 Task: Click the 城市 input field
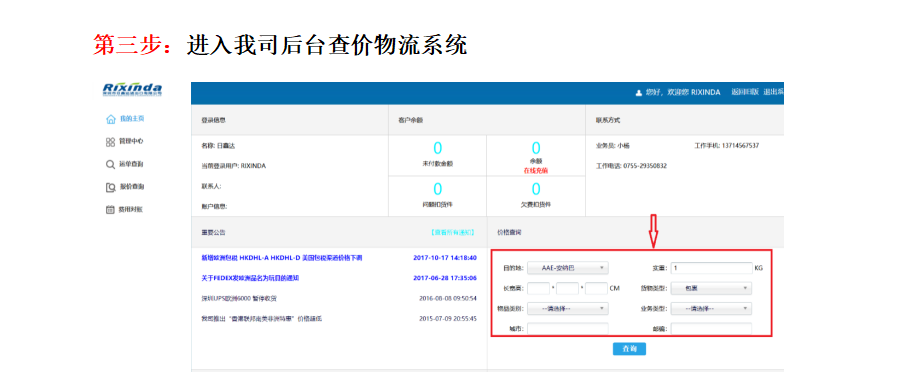[567, 329]
